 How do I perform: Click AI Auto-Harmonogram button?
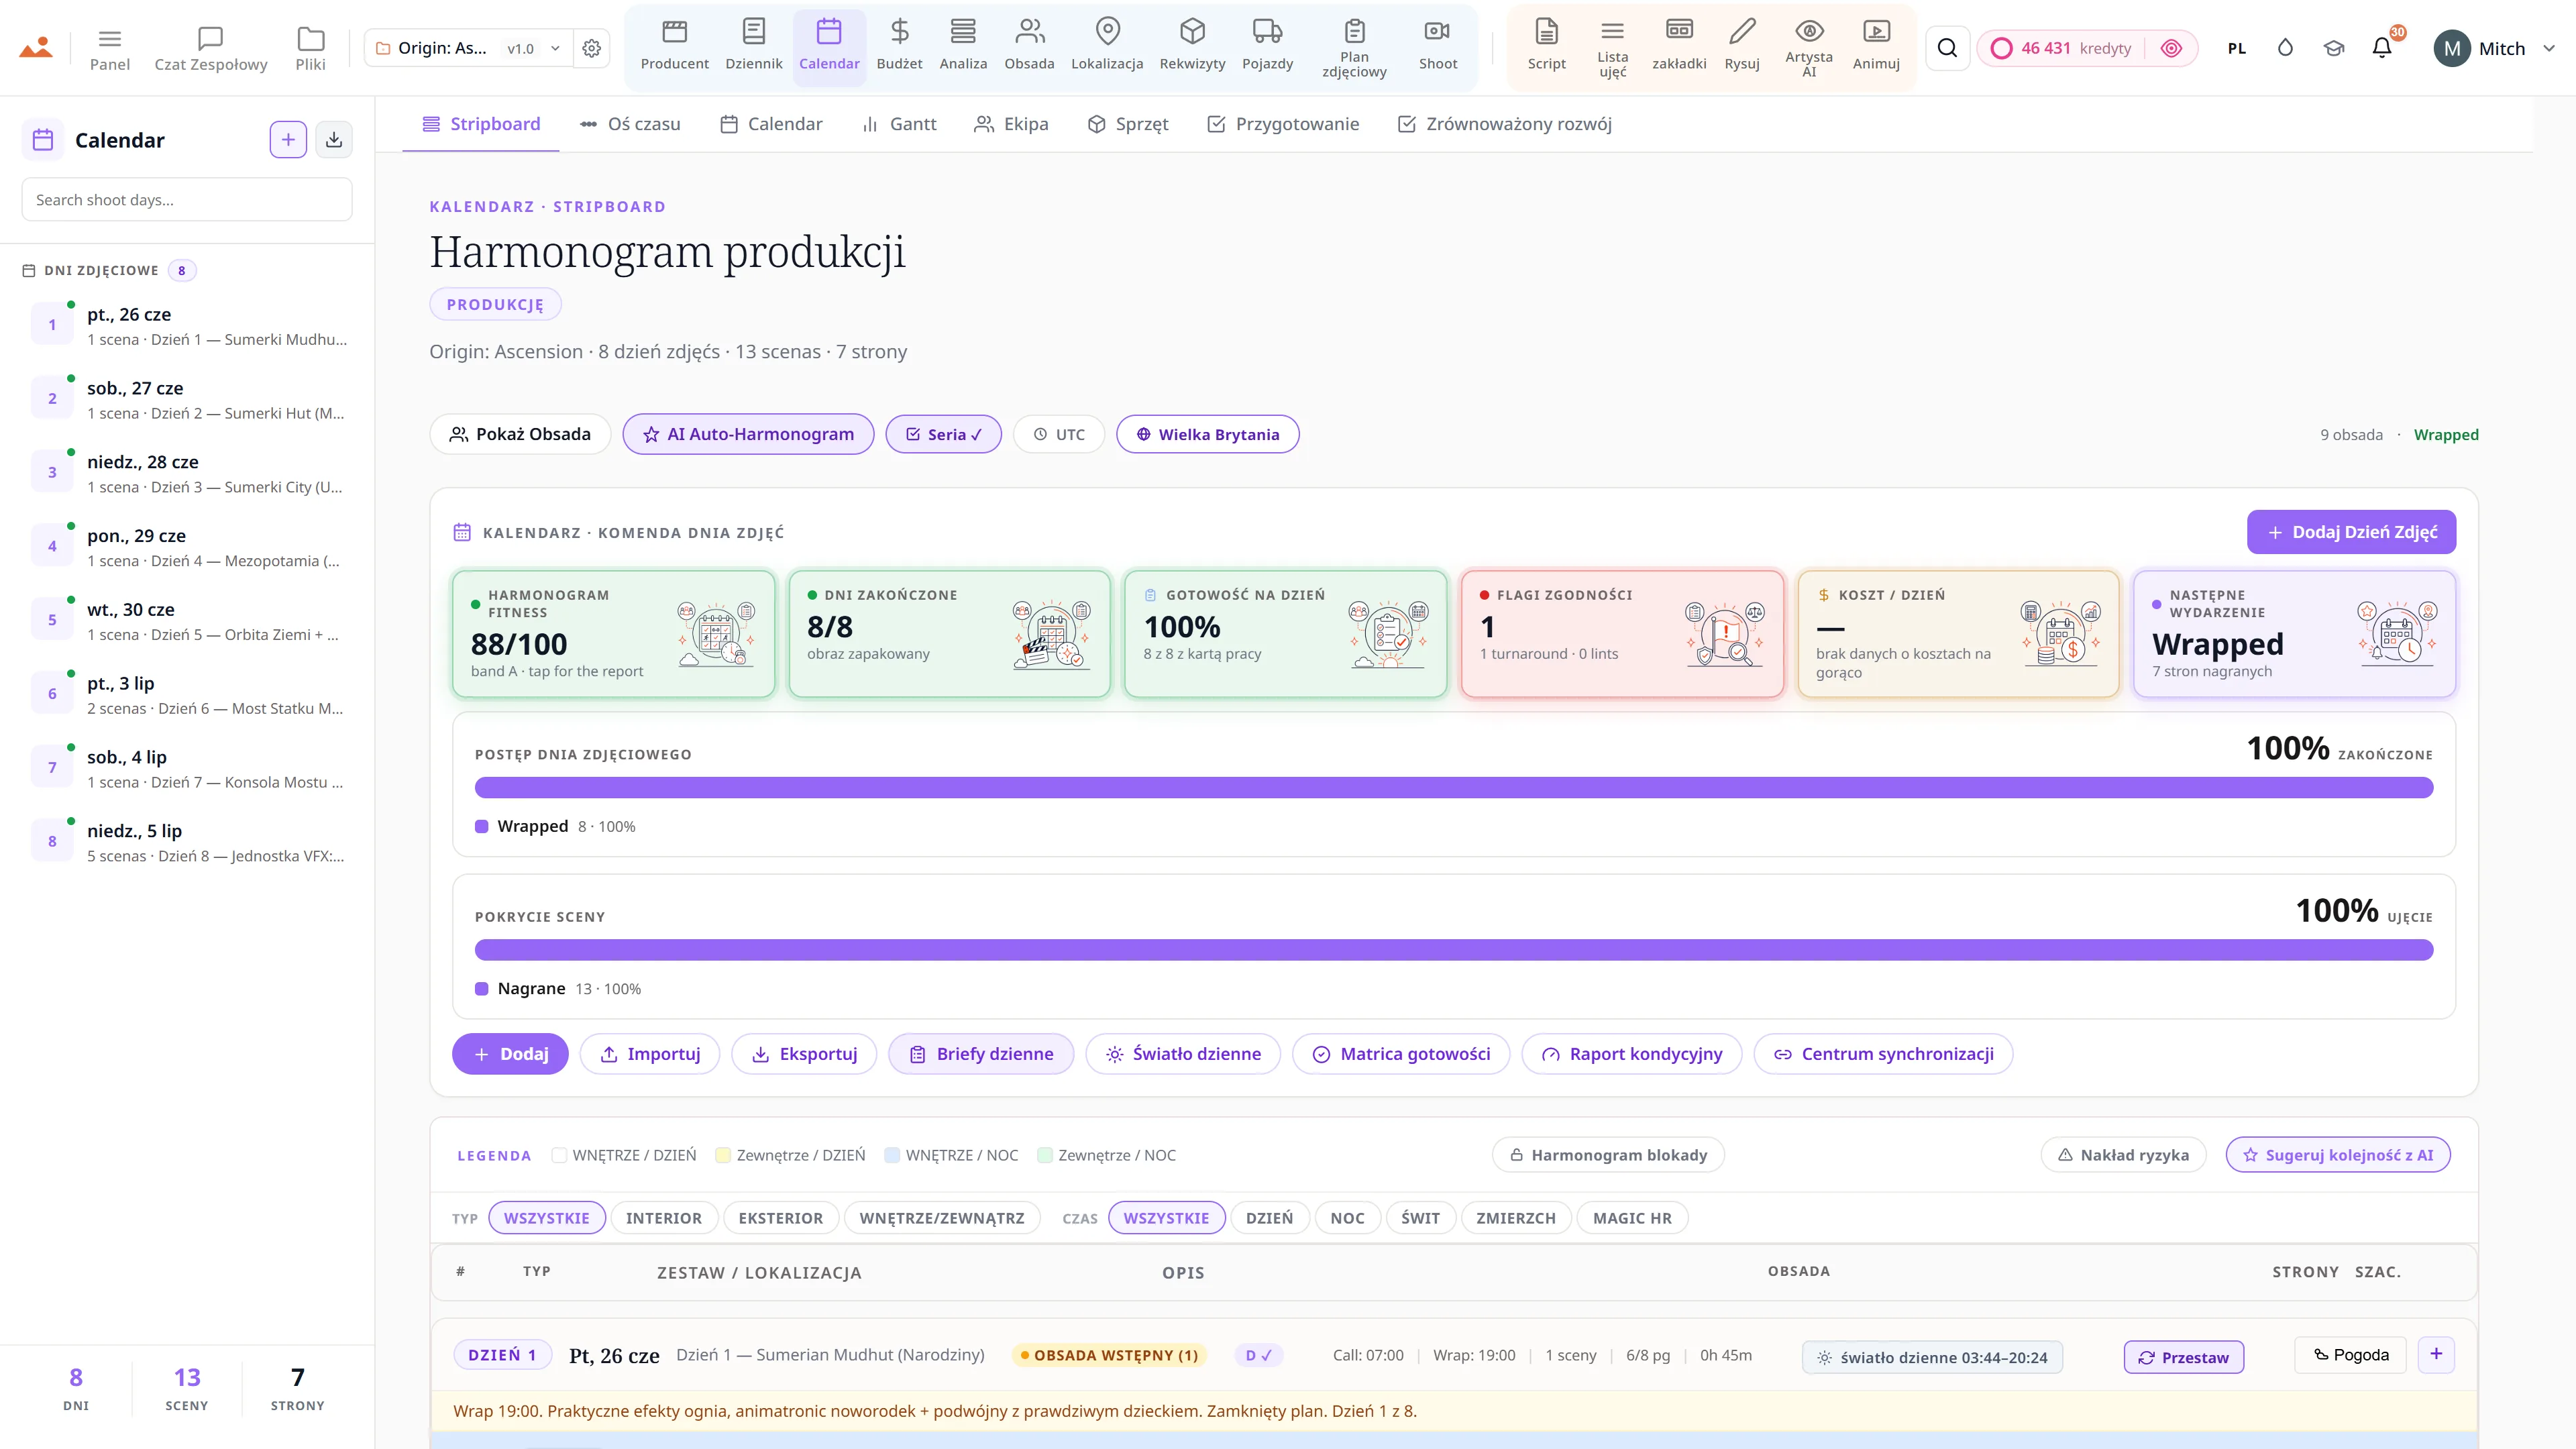(748, 434)
